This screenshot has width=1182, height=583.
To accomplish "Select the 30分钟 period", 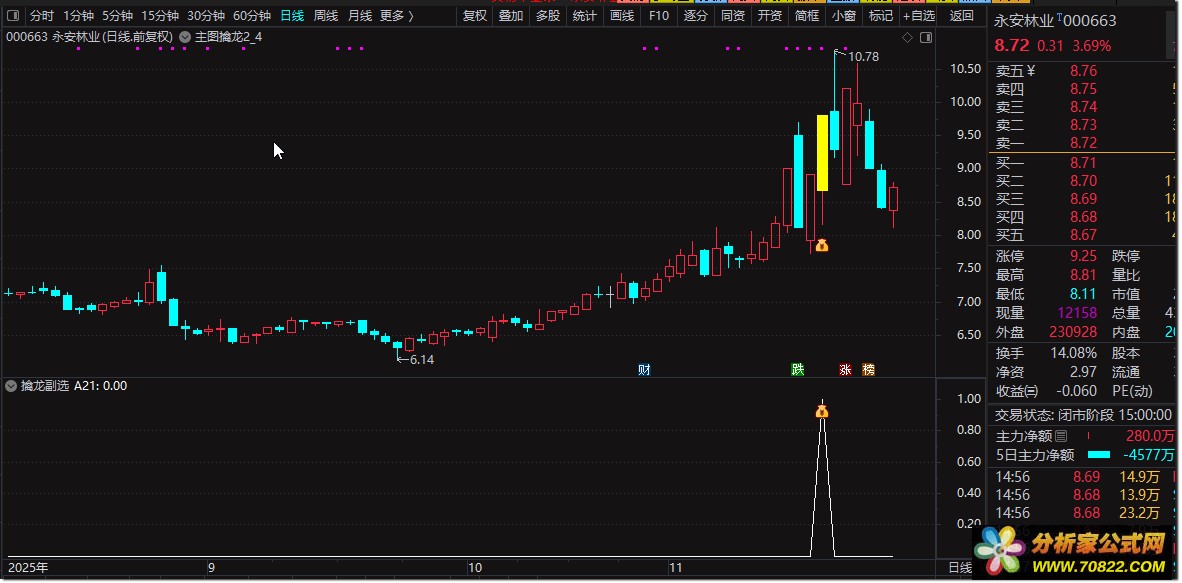I will [206, 16].
